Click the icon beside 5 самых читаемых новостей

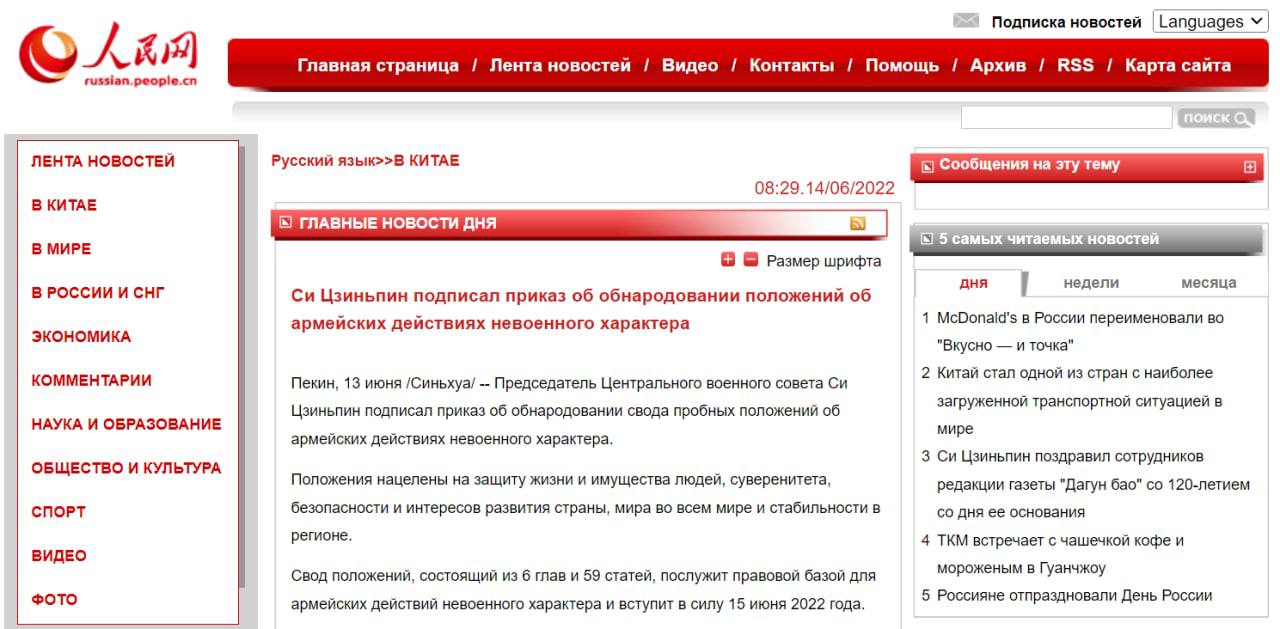tap(926, 240)
